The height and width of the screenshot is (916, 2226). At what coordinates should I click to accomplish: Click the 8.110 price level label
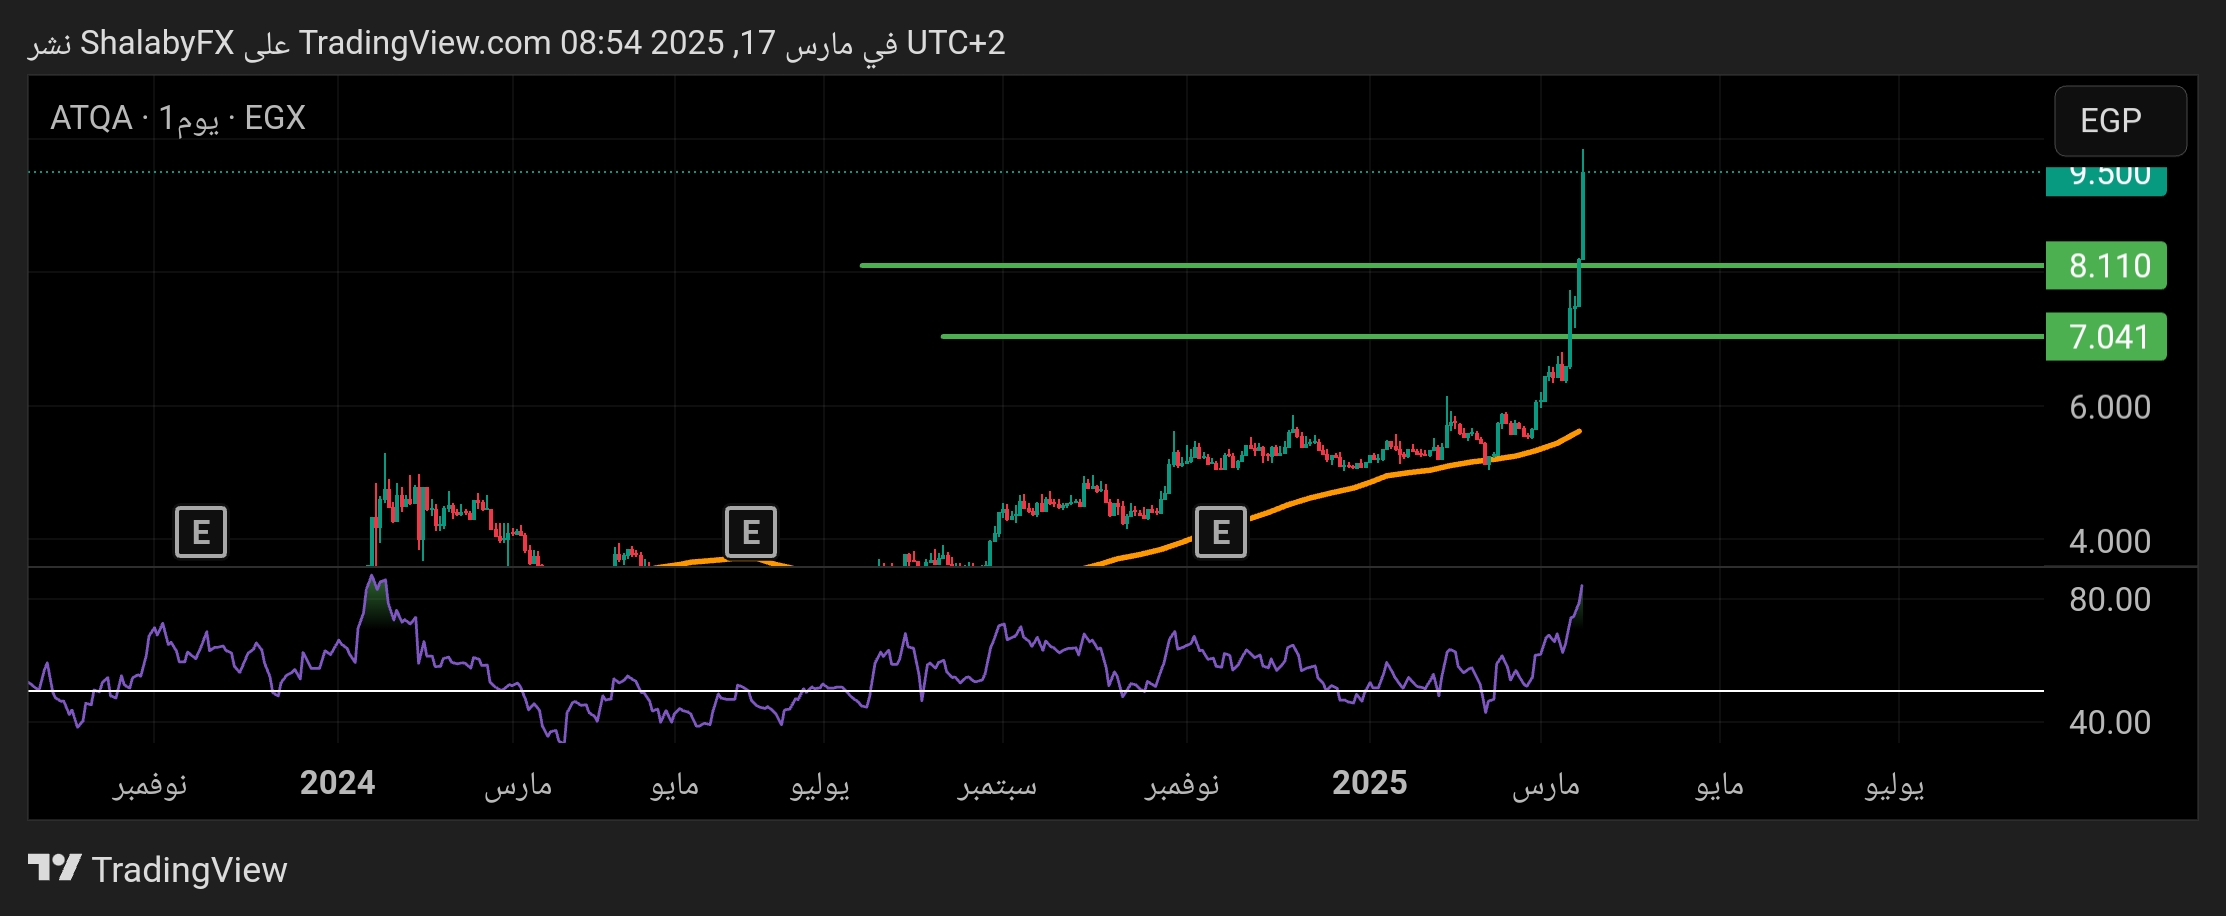(x=2105, y=266)
